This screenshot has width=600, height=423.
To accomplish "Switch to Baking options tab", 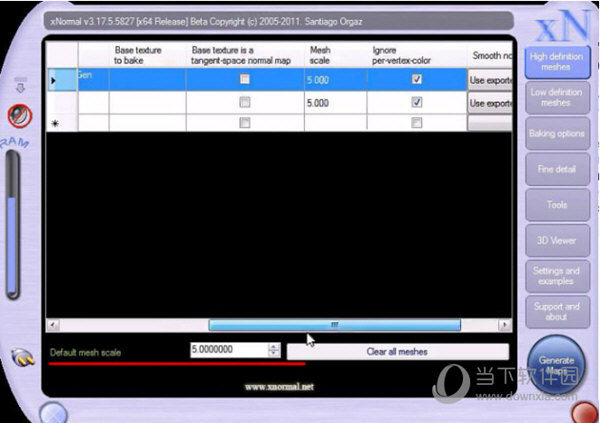I will (x=557, y=134).
